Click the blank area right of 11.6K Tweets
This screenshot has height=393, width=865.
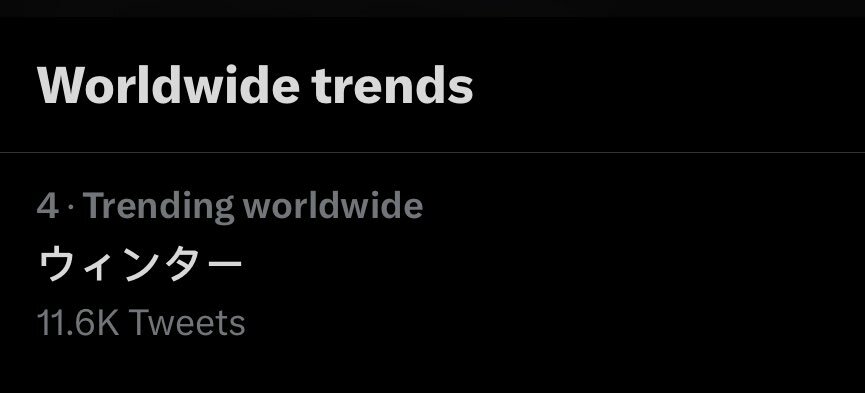552,323
